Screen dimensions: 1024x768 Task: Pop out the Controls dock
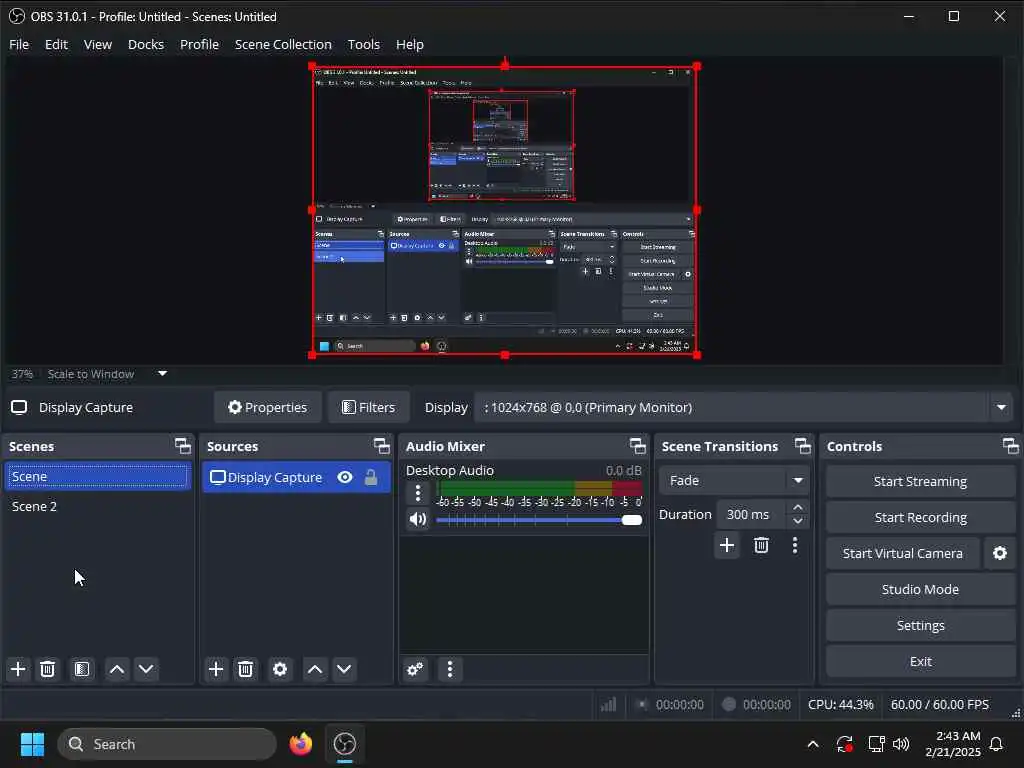[1010, 446]
